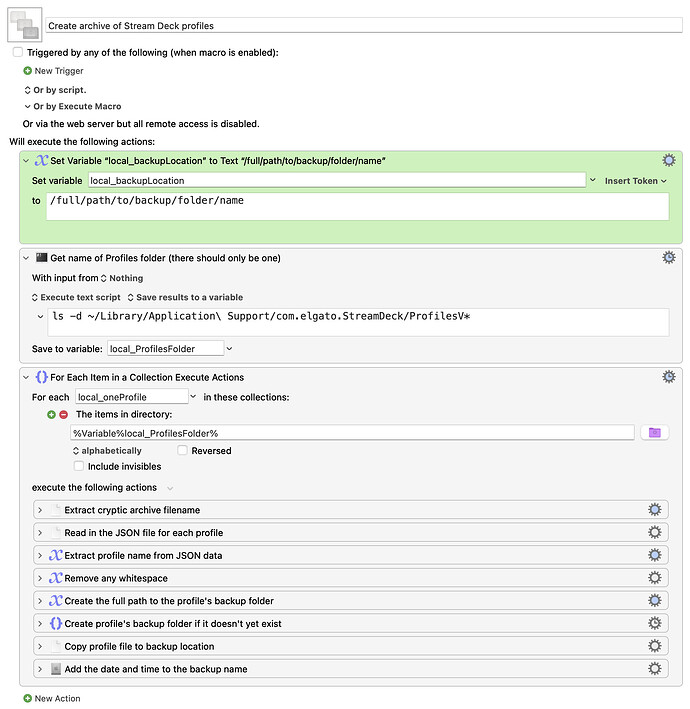This screenshot has height=709, width=690.
Task: Click X icon of 'Remove any whitespace' action
Action: coord(56,578)
